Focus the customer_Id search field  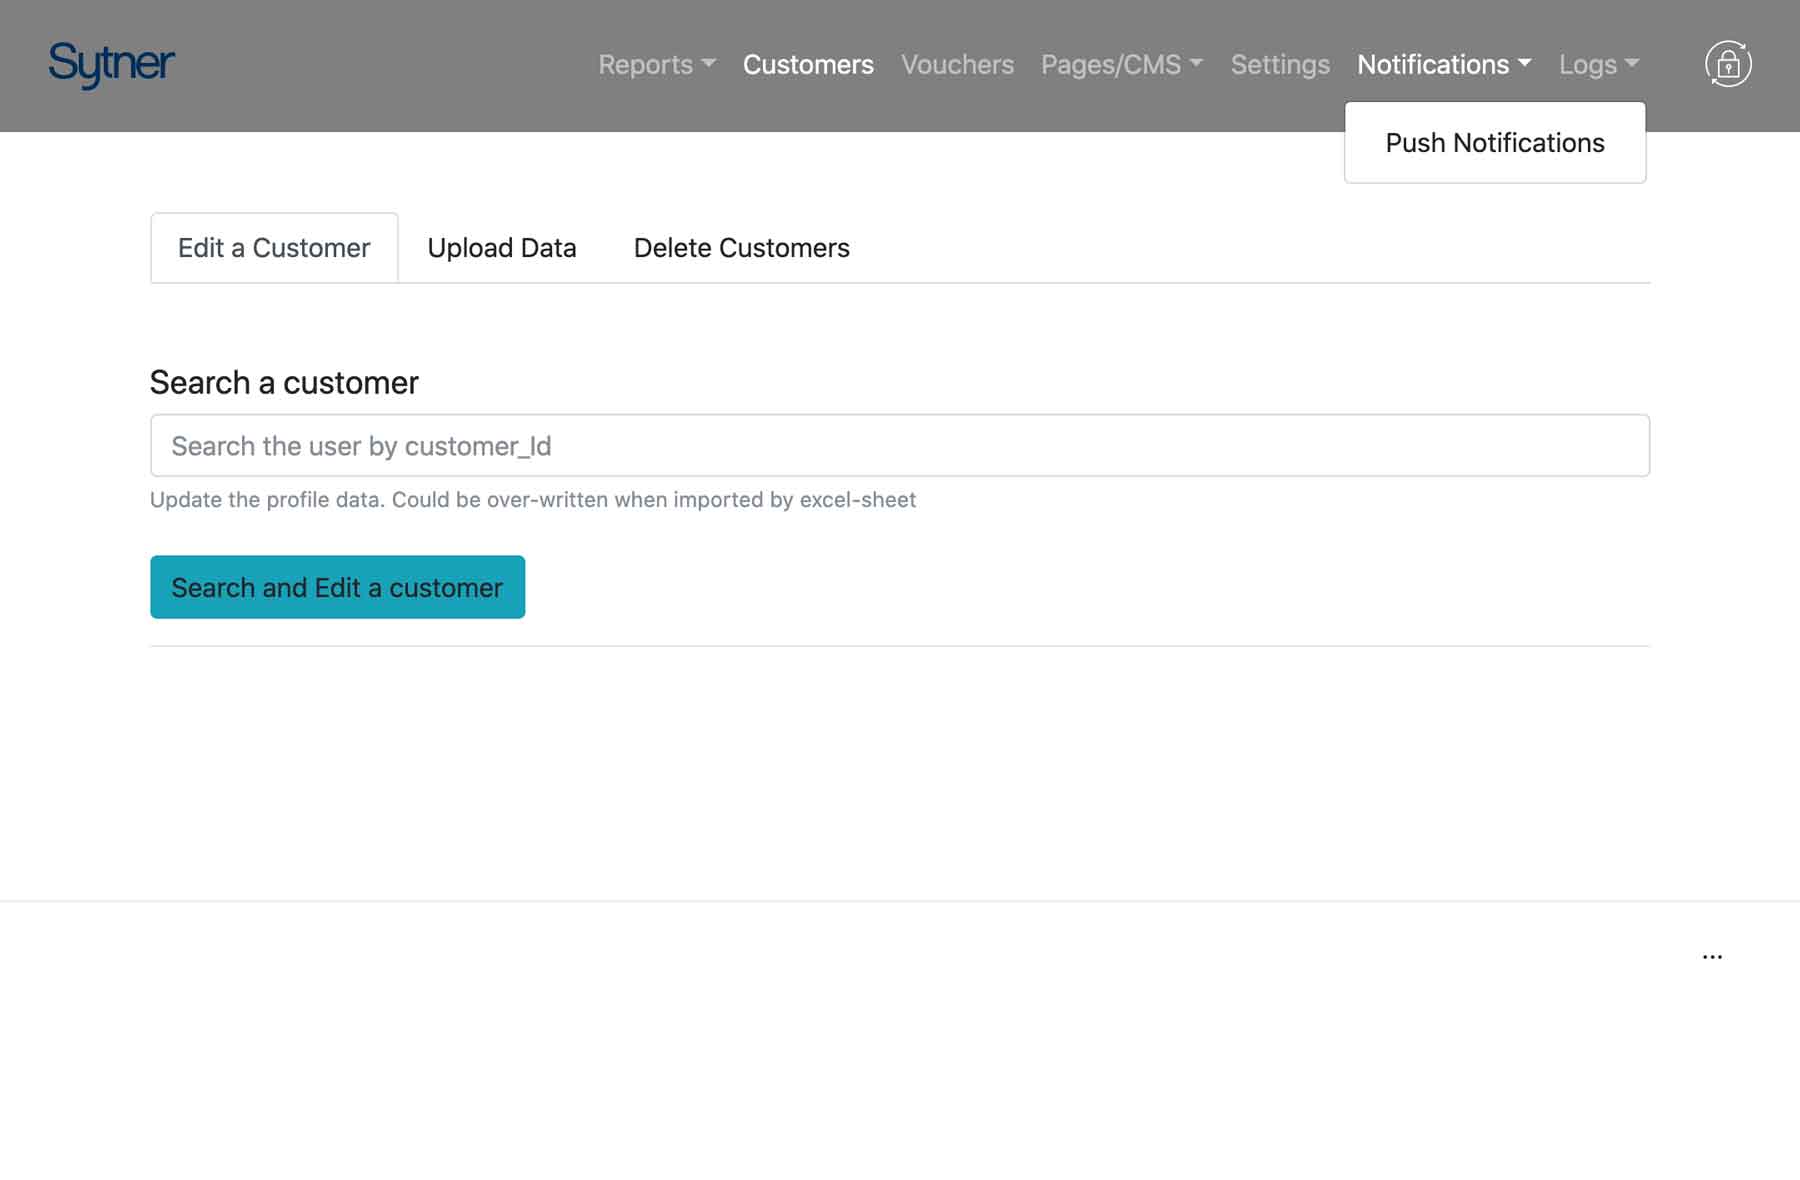coord(899,446)
